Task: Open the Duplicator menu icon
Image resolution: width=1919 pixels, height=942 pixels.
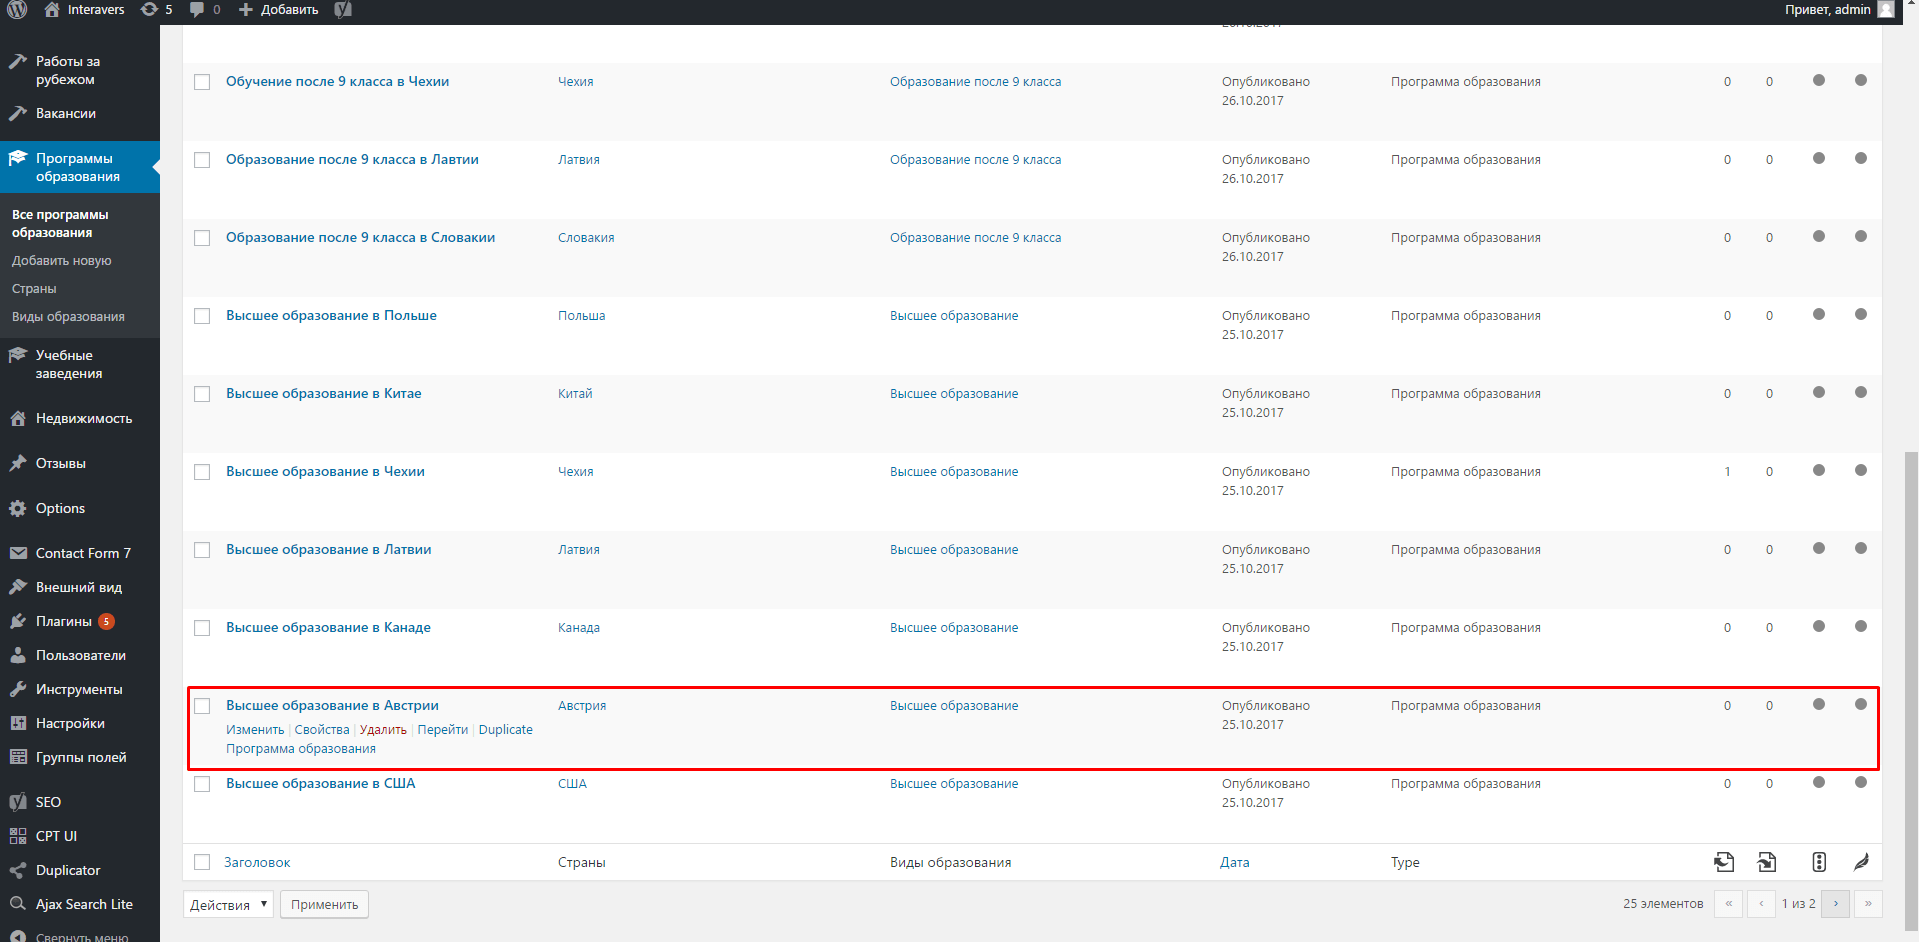Action: click(x=17, y=870)
